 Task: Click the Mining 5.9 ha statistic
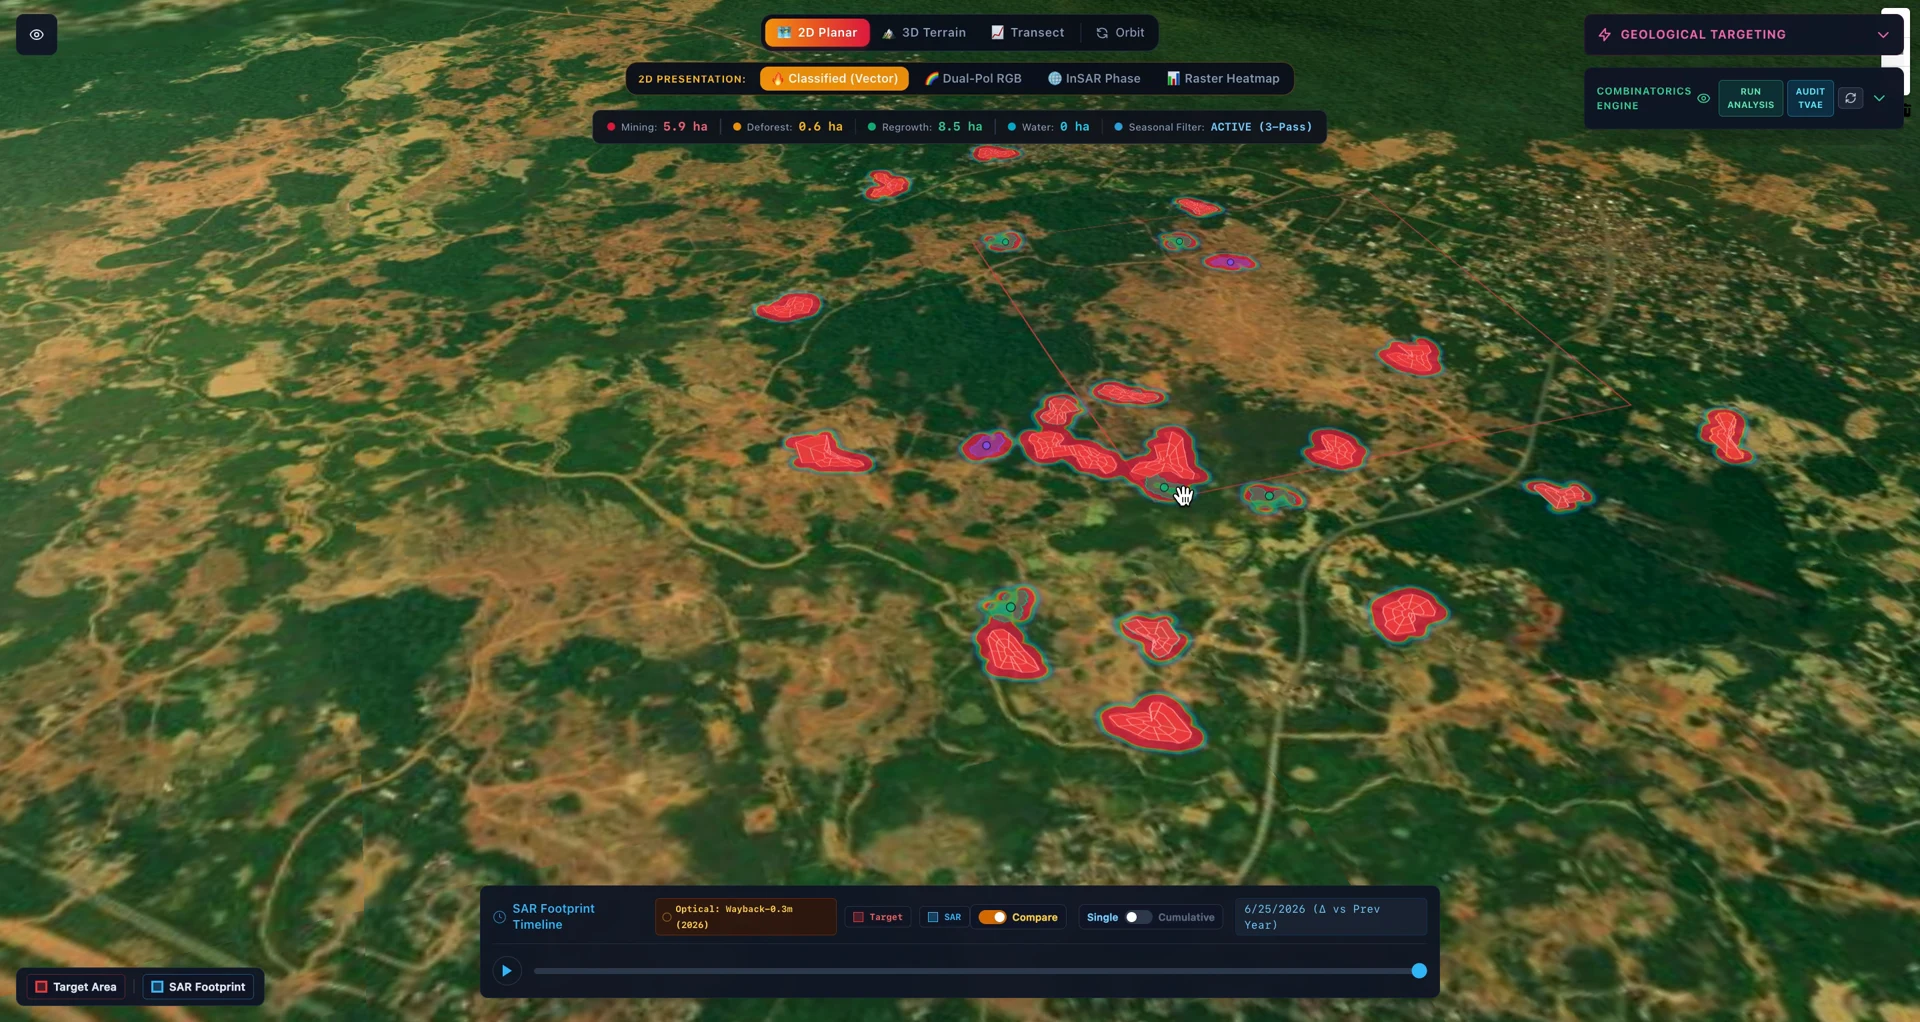pyautogui.click(x=657, y=127)
